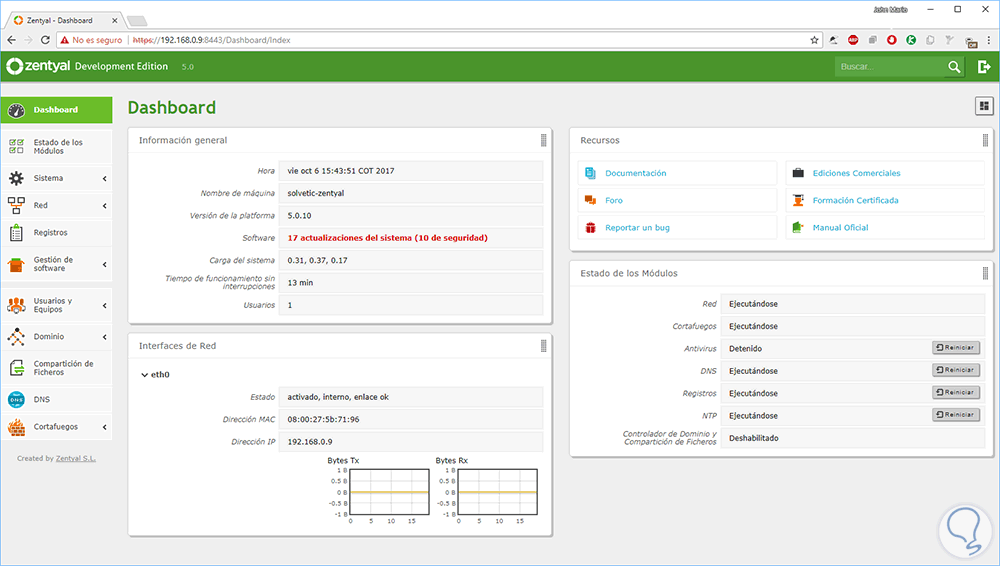Click the Registros clipboard icon

(x=17, y=233)
